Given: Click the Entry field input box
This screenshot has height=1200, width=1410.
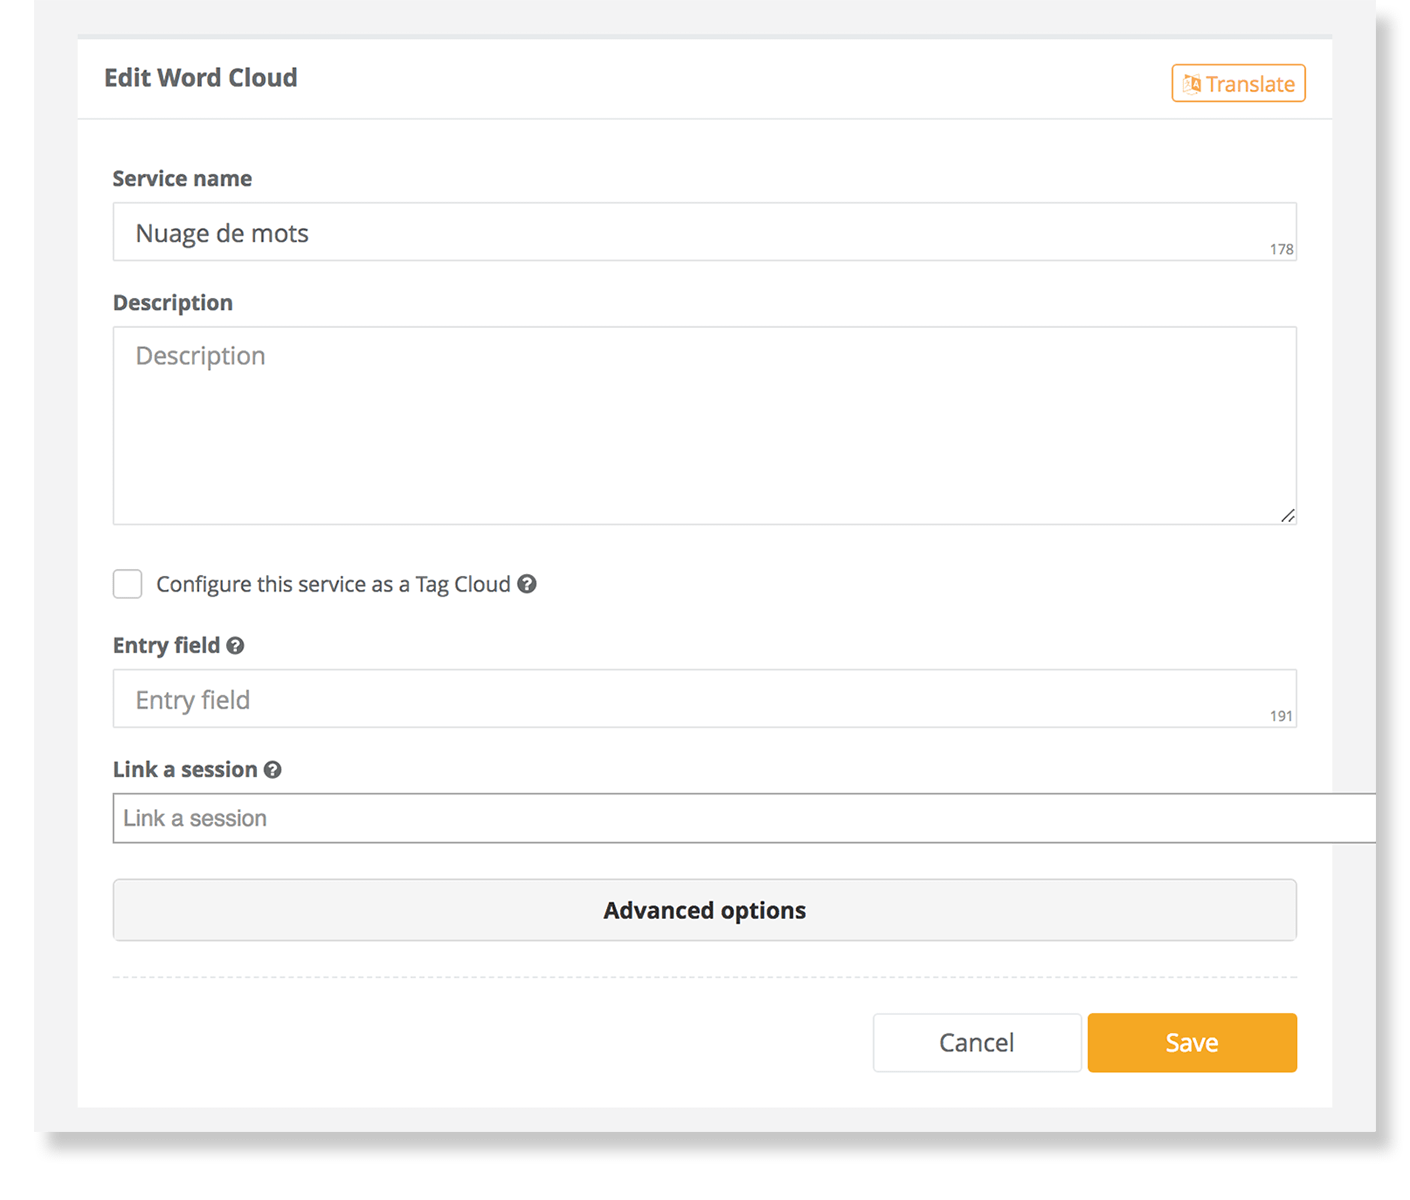Looking at the screenshot, I should pyautogui.click(x=704, y=699).
